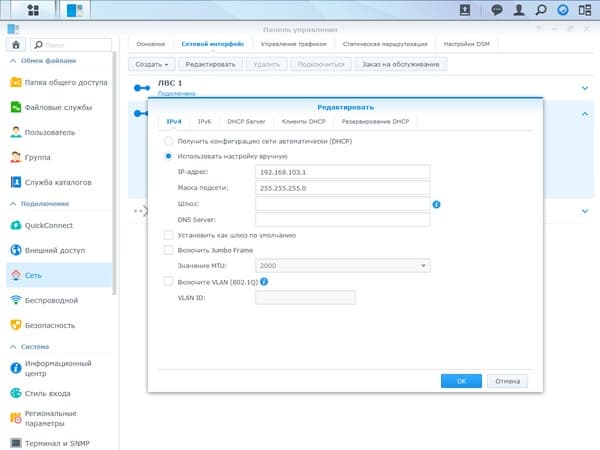Click the VLAN ID input field
Image resolution: width=600 pixels, height=450 pixels.
click(x=305, y=298)
